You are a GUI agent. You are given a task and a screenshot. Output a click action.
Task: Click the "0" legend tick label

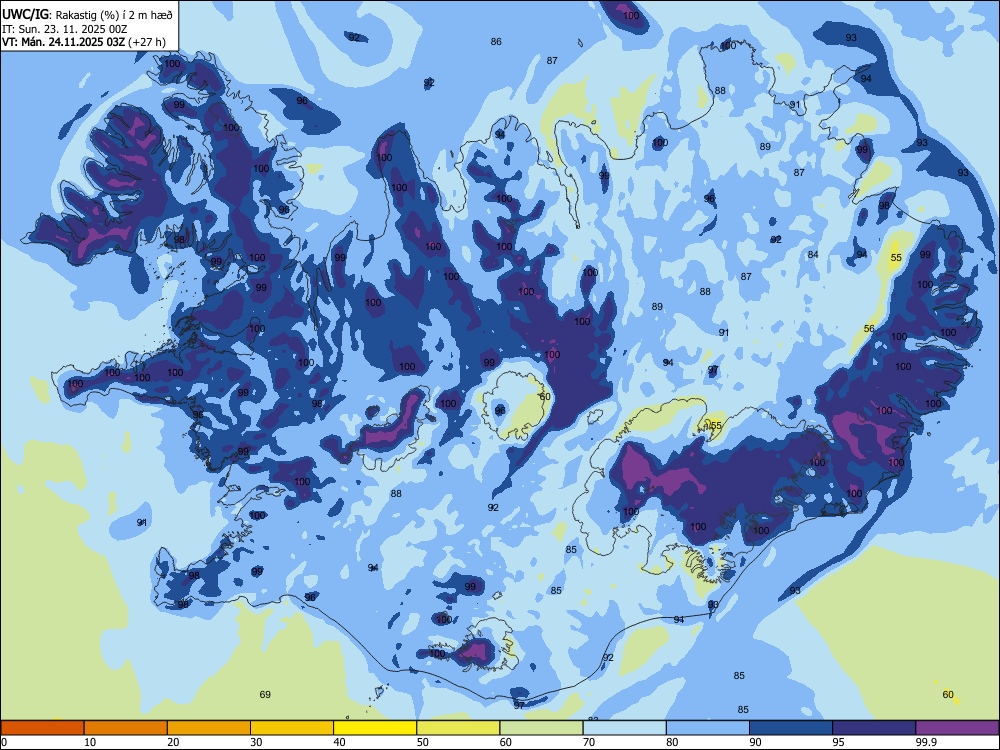4,742
